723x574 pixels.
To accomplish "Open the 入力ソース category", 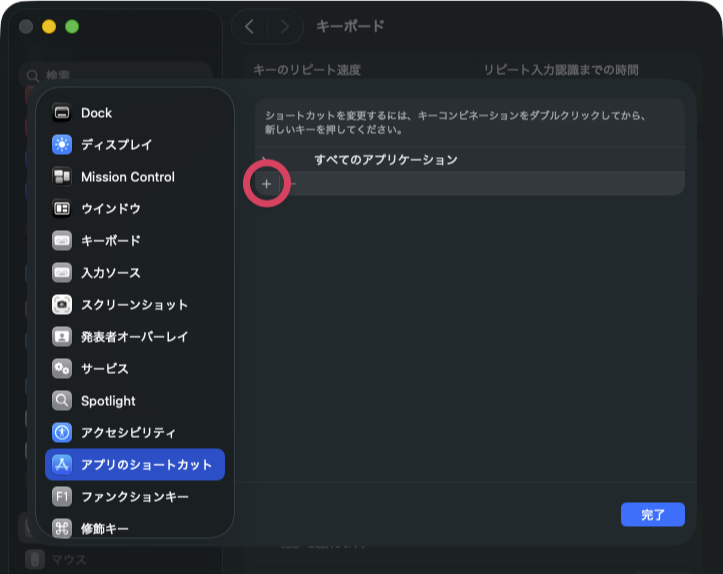I will pos(110,273).
